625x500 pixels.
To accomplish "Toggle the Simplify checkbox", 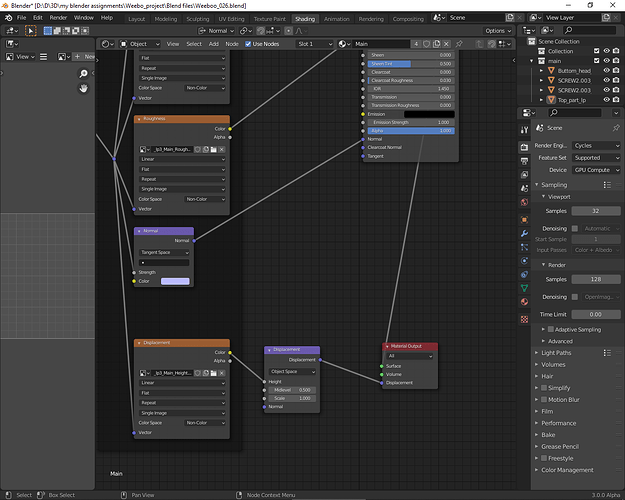I will pos(544,388).
